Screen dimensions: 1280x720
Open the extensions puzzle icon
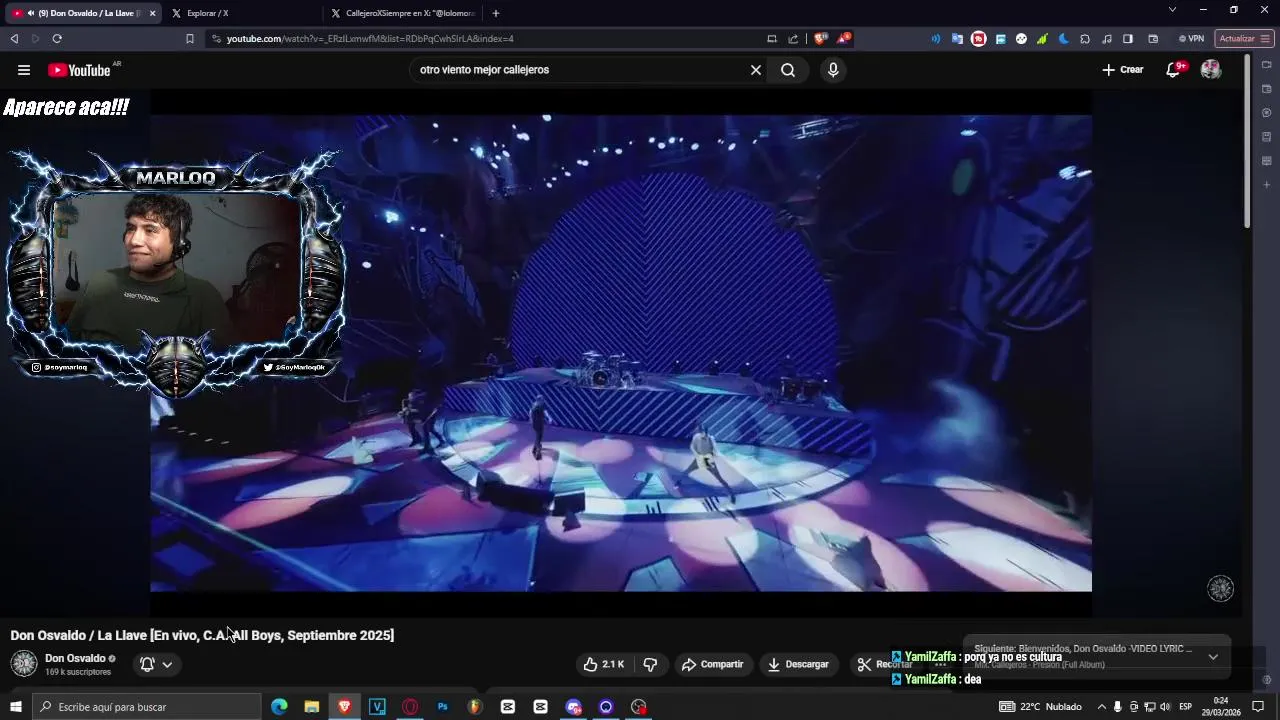pos(1085,39)
